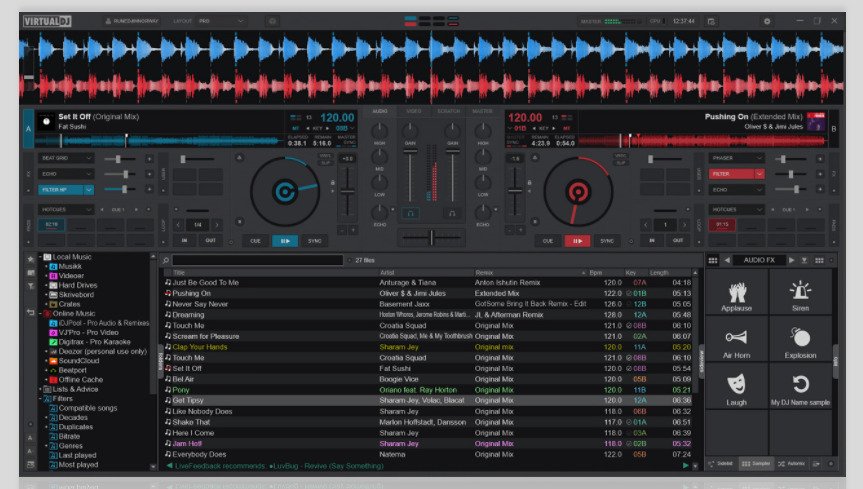This screenshot has width=863, height=489.
Task: Open the layout PRO dropdown in title bar
Action: (x=221, y=21)
